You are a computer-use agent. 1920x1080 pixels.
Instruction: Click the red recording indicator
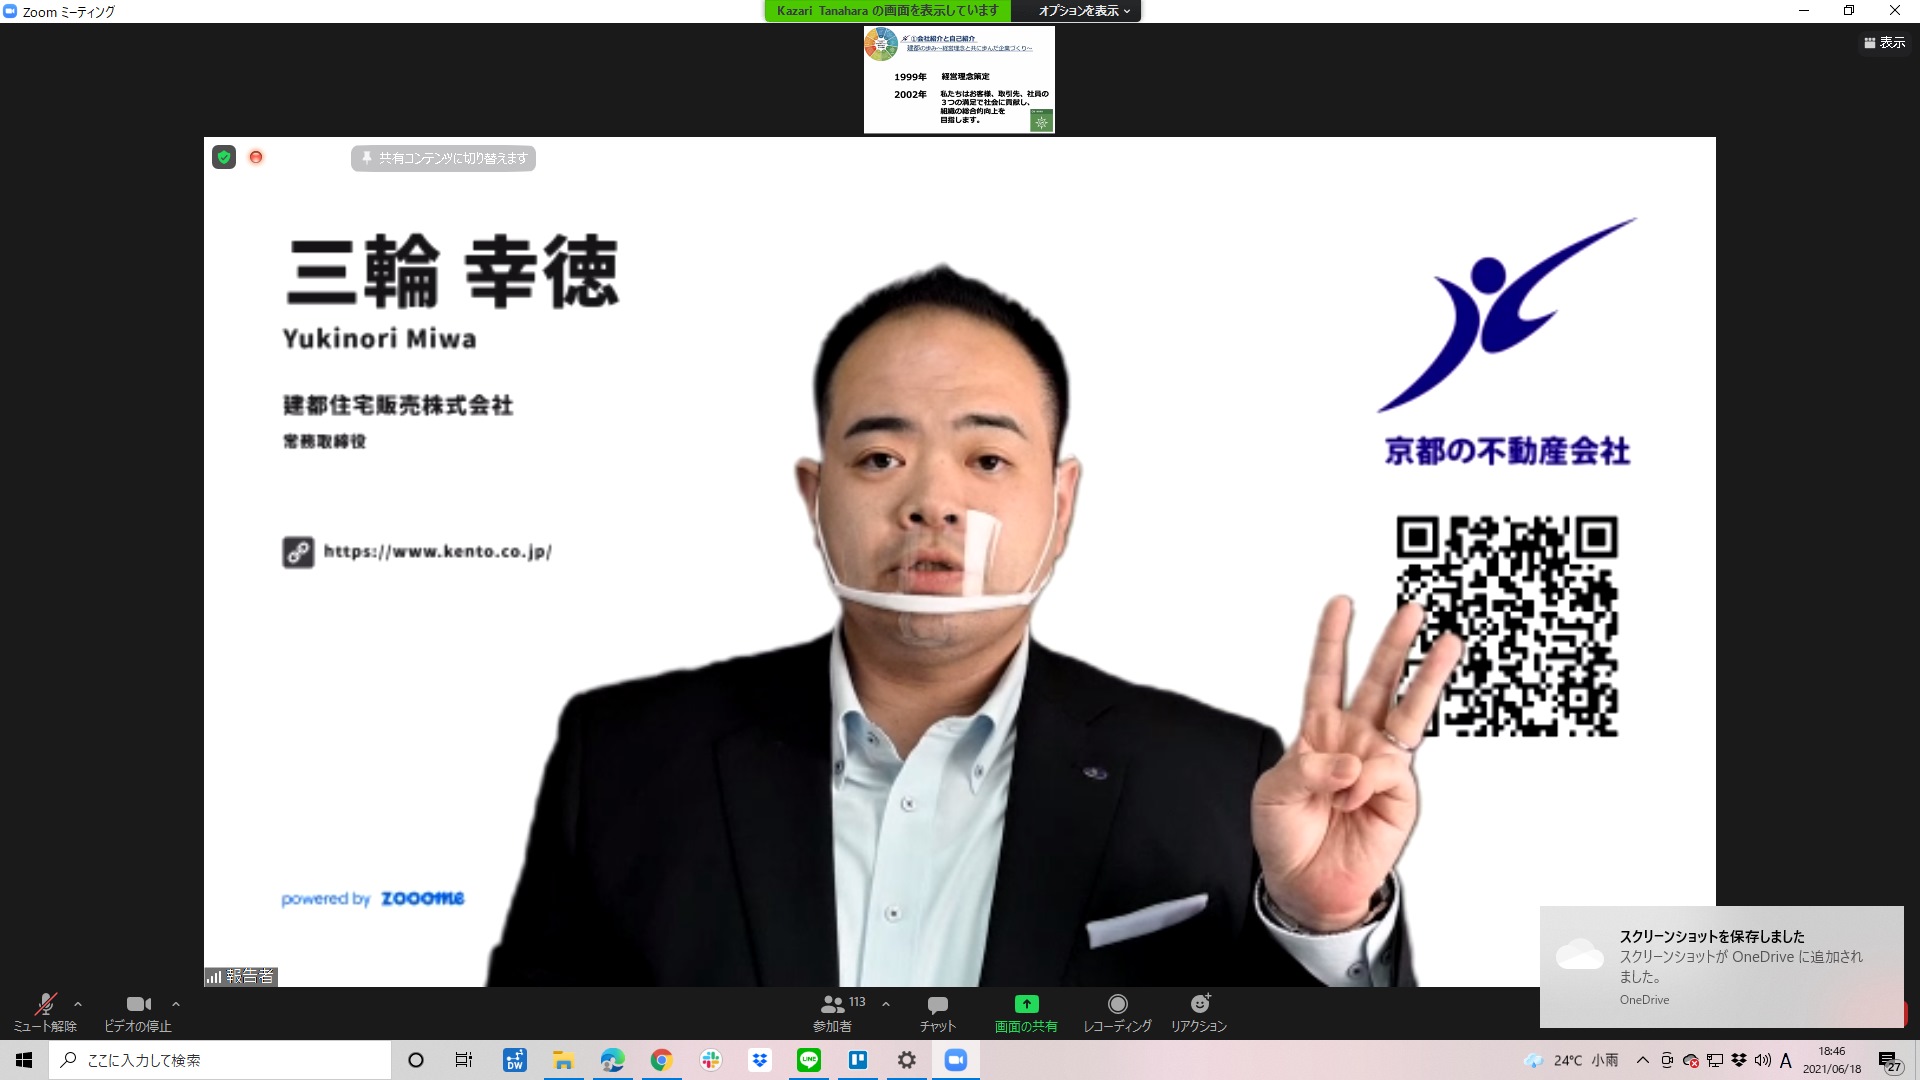tap(256, 157)
